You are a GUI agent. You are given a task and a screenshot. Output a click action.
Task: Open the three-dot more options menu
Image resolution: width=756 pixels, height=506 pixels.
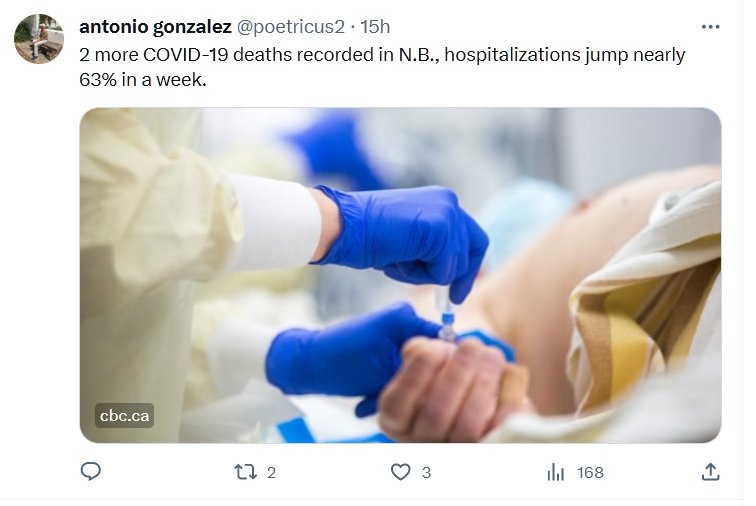pyautogui.click(x=710, y=27)
